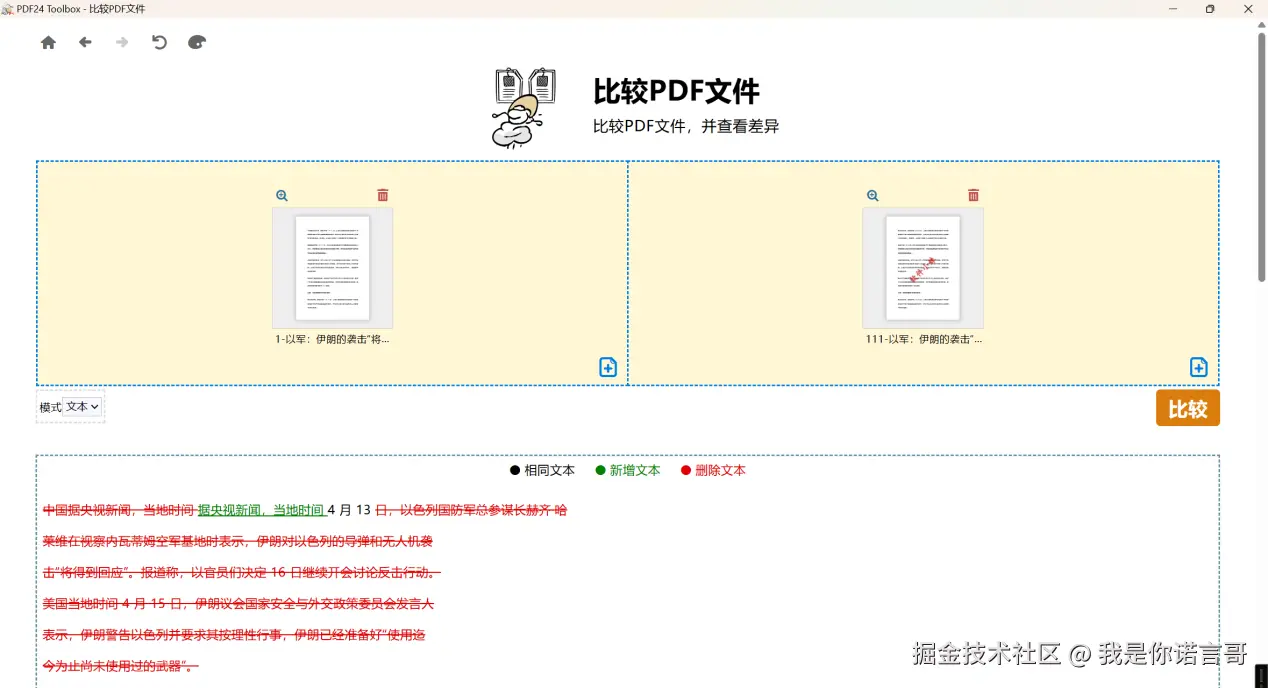Click deleted line starting '美国当地时间 4 月 15 日'

238,604
